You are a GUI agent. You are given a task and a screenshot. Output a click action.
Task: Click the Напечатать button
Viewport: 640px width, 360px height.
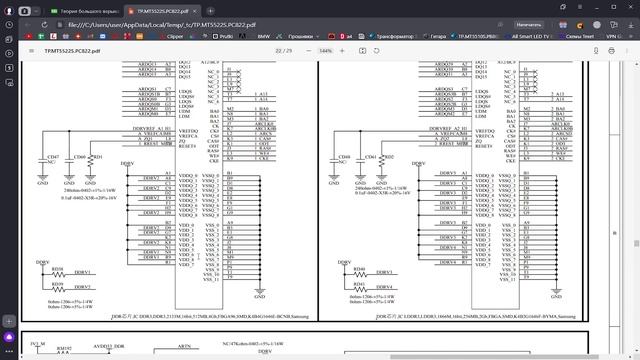coord(529,25)
